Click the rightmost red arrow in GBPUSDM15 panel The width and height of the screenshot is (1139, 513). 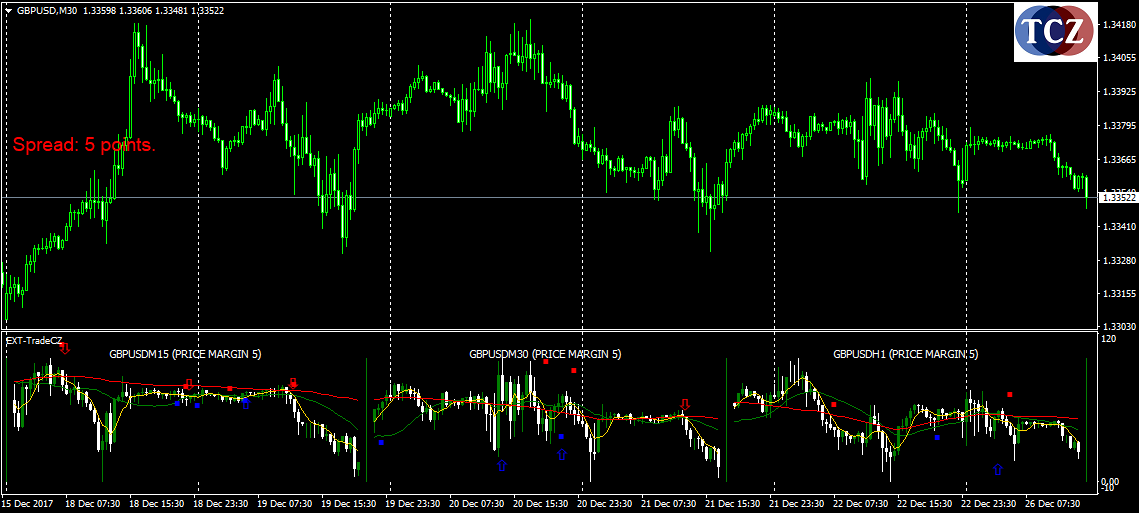click(x=293, y=383)
